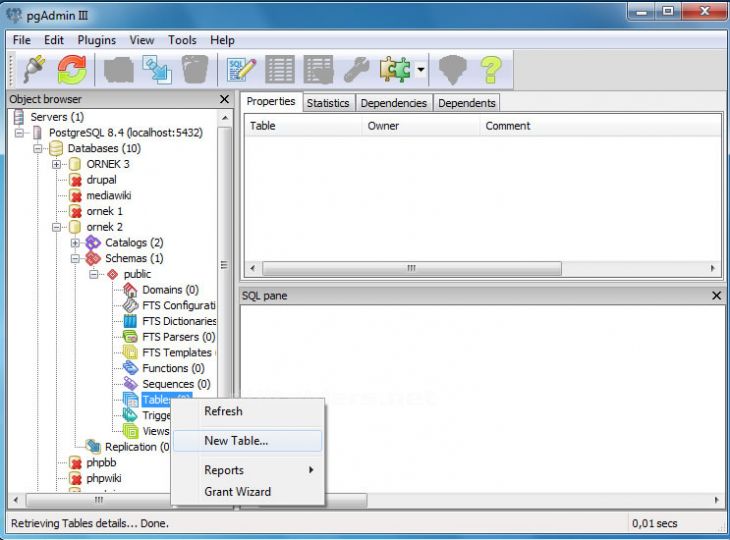
Task: Select the Databases (10) node
Action: pyautogui.click(x=104, y=148)
